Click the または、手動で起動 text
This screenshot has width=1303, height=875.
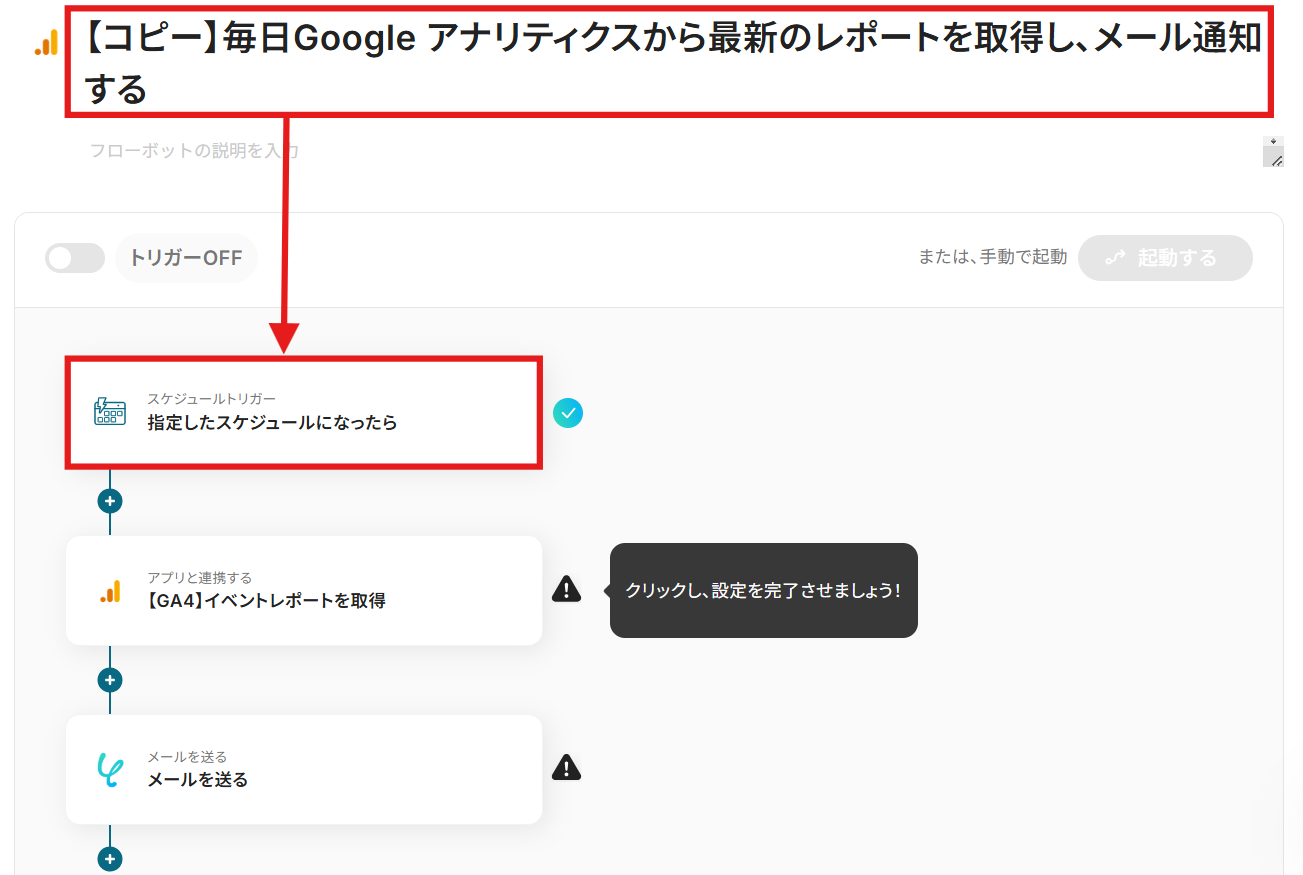tap(993, 257)
